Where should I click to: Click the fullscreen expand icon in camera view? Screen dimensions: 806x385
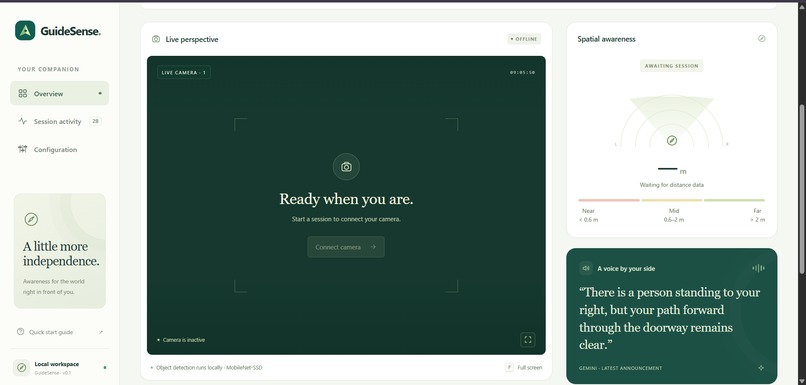click(x=528, y=340)
